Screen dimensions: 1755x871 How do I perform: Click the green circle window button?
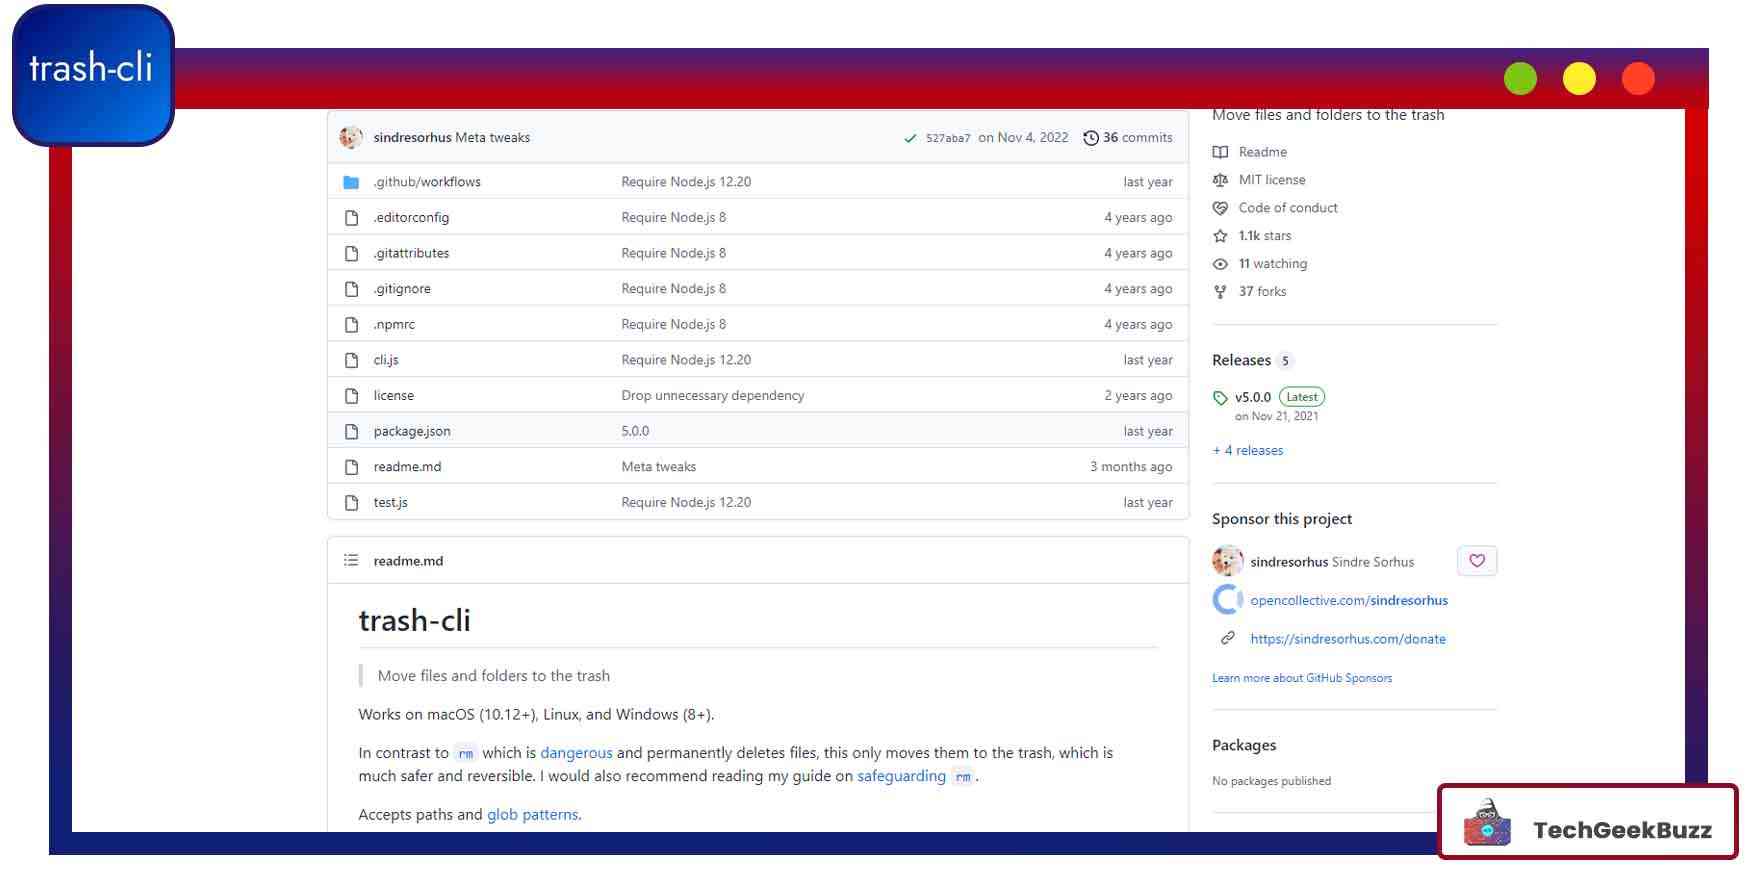(x=1520, y=79)
